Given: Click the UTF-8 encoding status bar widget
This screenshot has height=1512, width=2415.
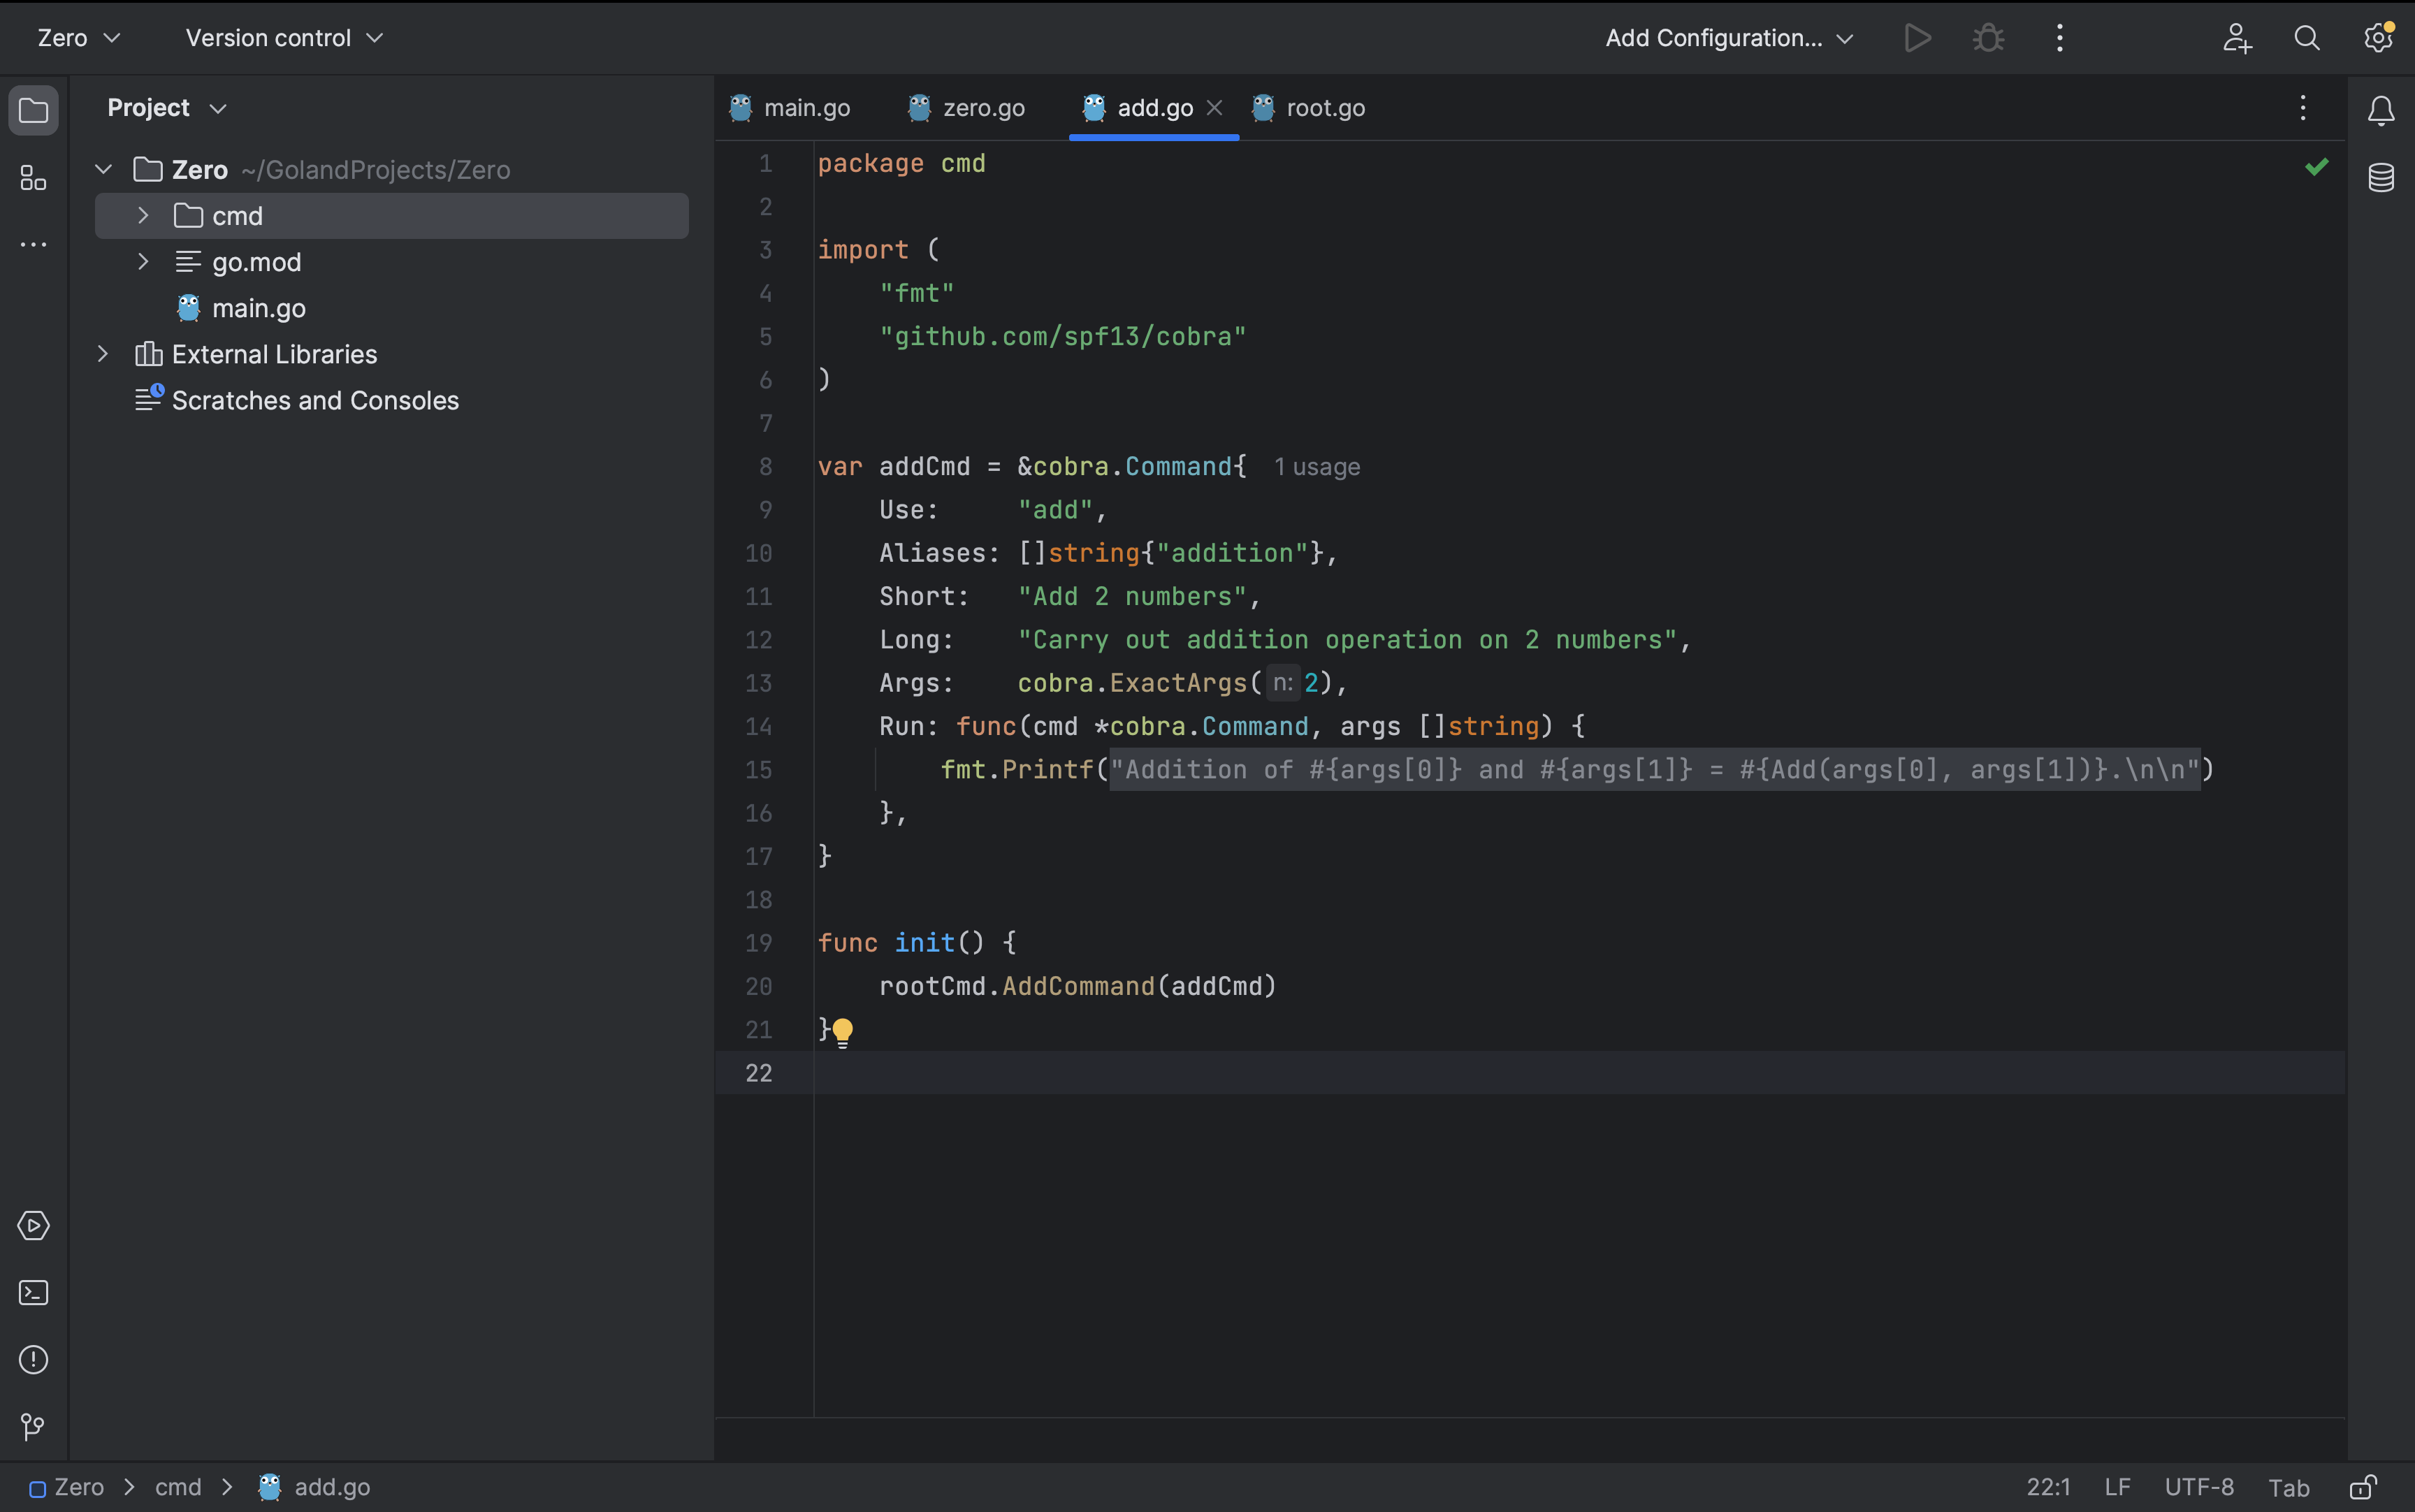Looking at the screenshot, I should (x=2198, y=1487).
